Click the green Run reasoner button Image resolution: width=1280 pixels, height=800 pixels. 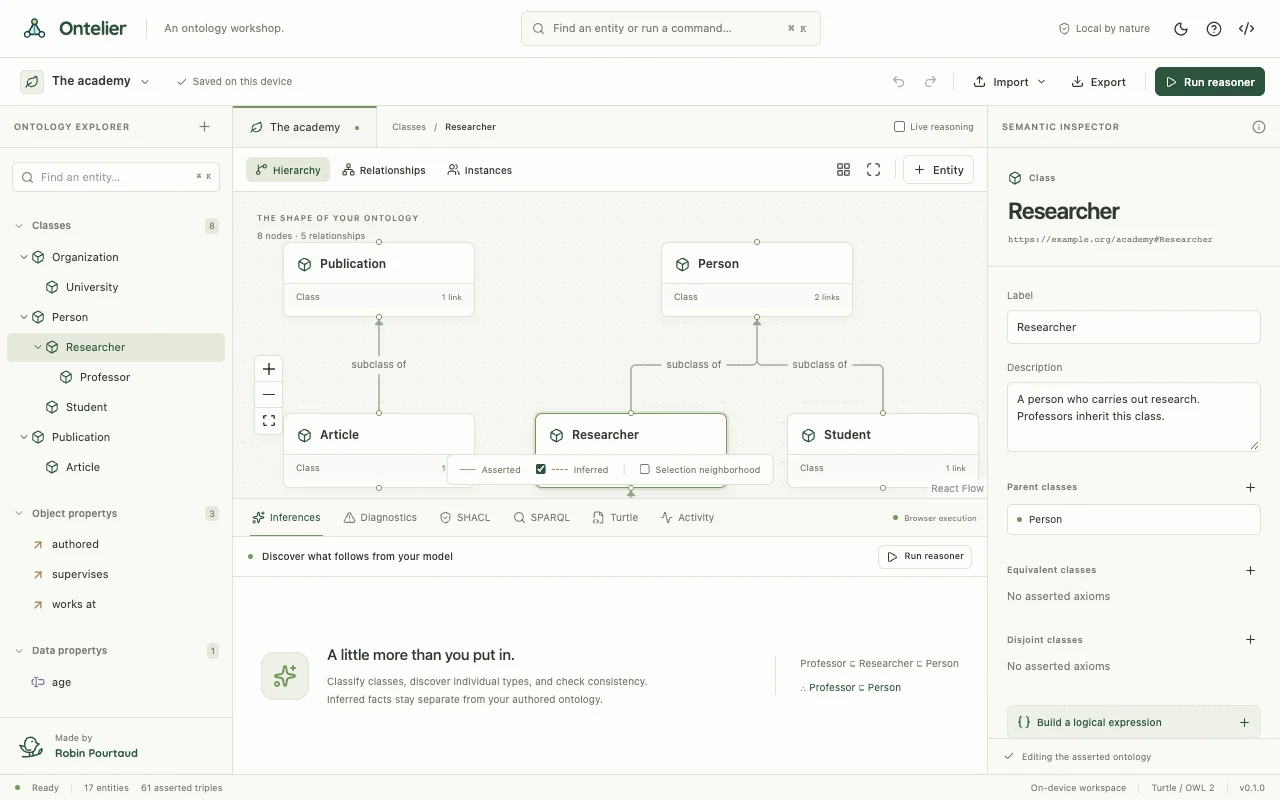(1210, 82)
